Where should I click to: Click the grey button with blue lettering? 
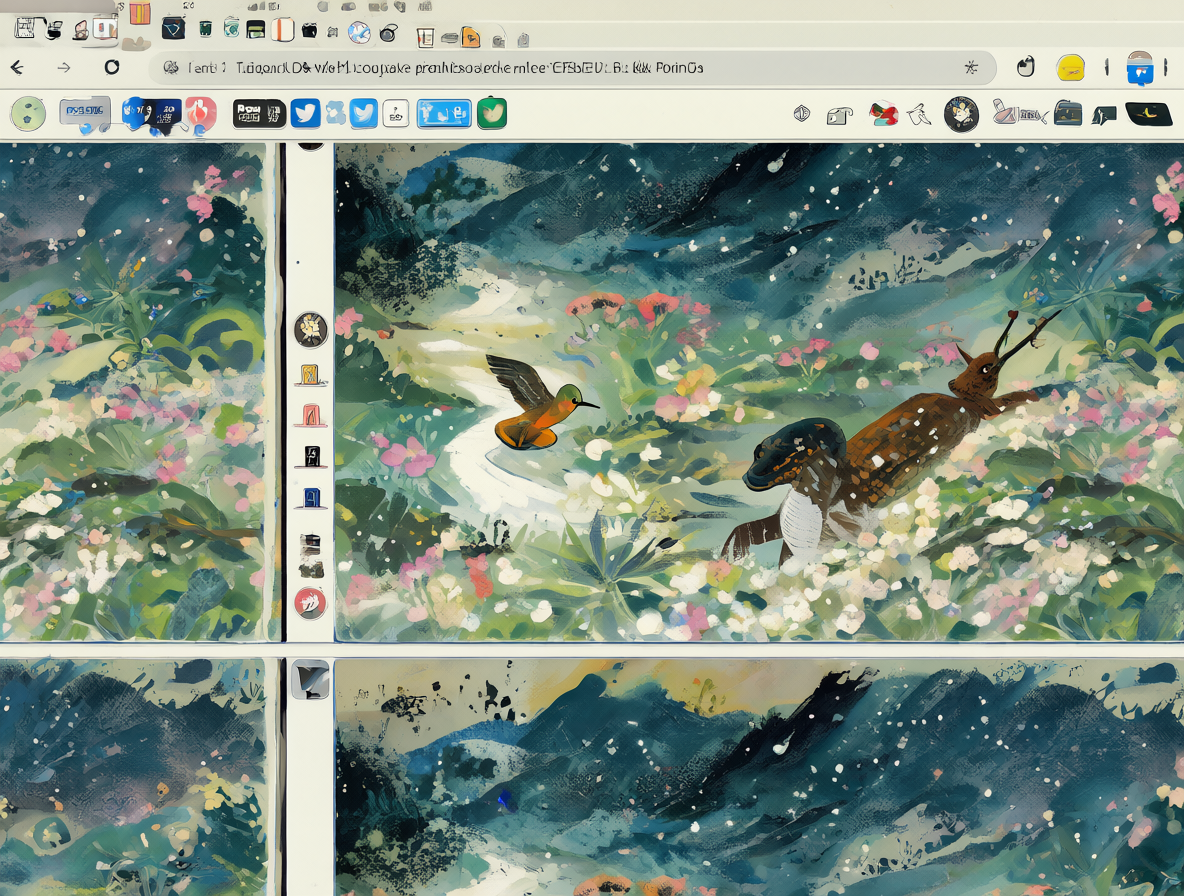(x=85, y=113)
